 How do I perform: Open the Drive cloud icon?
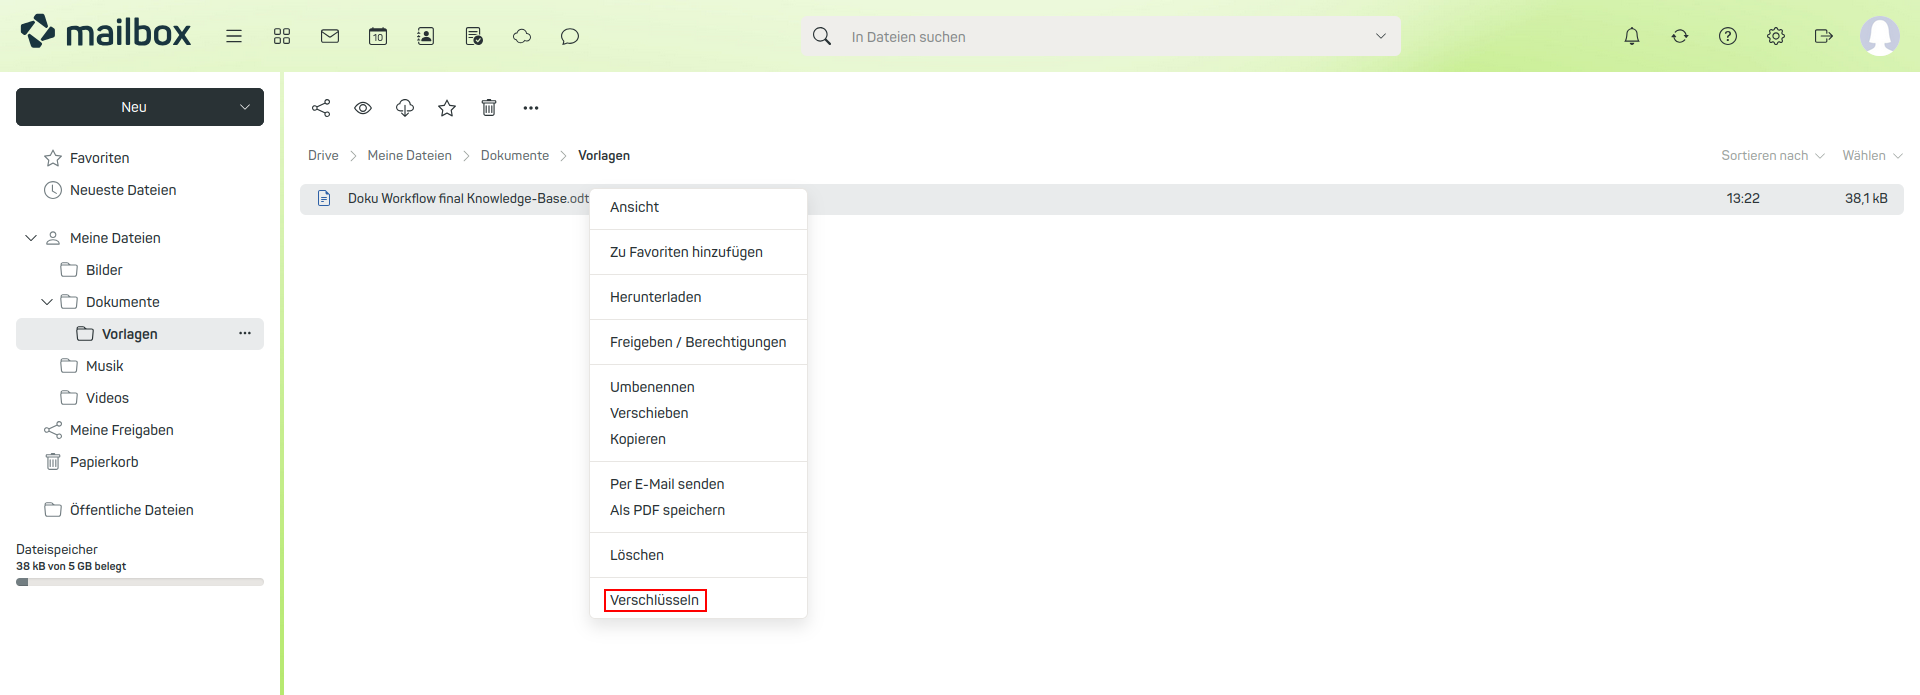522,36
